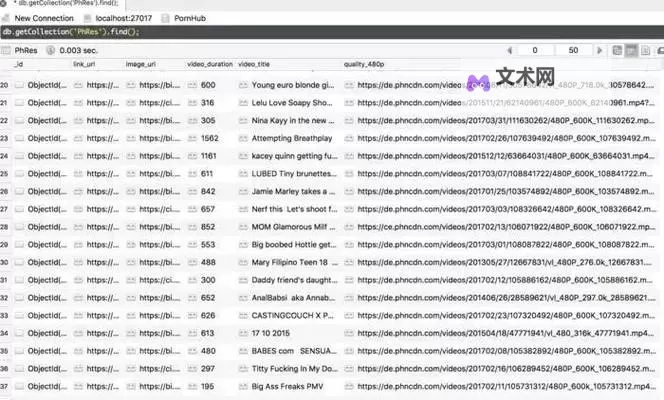This screenshot has width=664, height=400.
Task: Click the batch size field showing 50
Action: pyautogui.click(x=573, y=50)
